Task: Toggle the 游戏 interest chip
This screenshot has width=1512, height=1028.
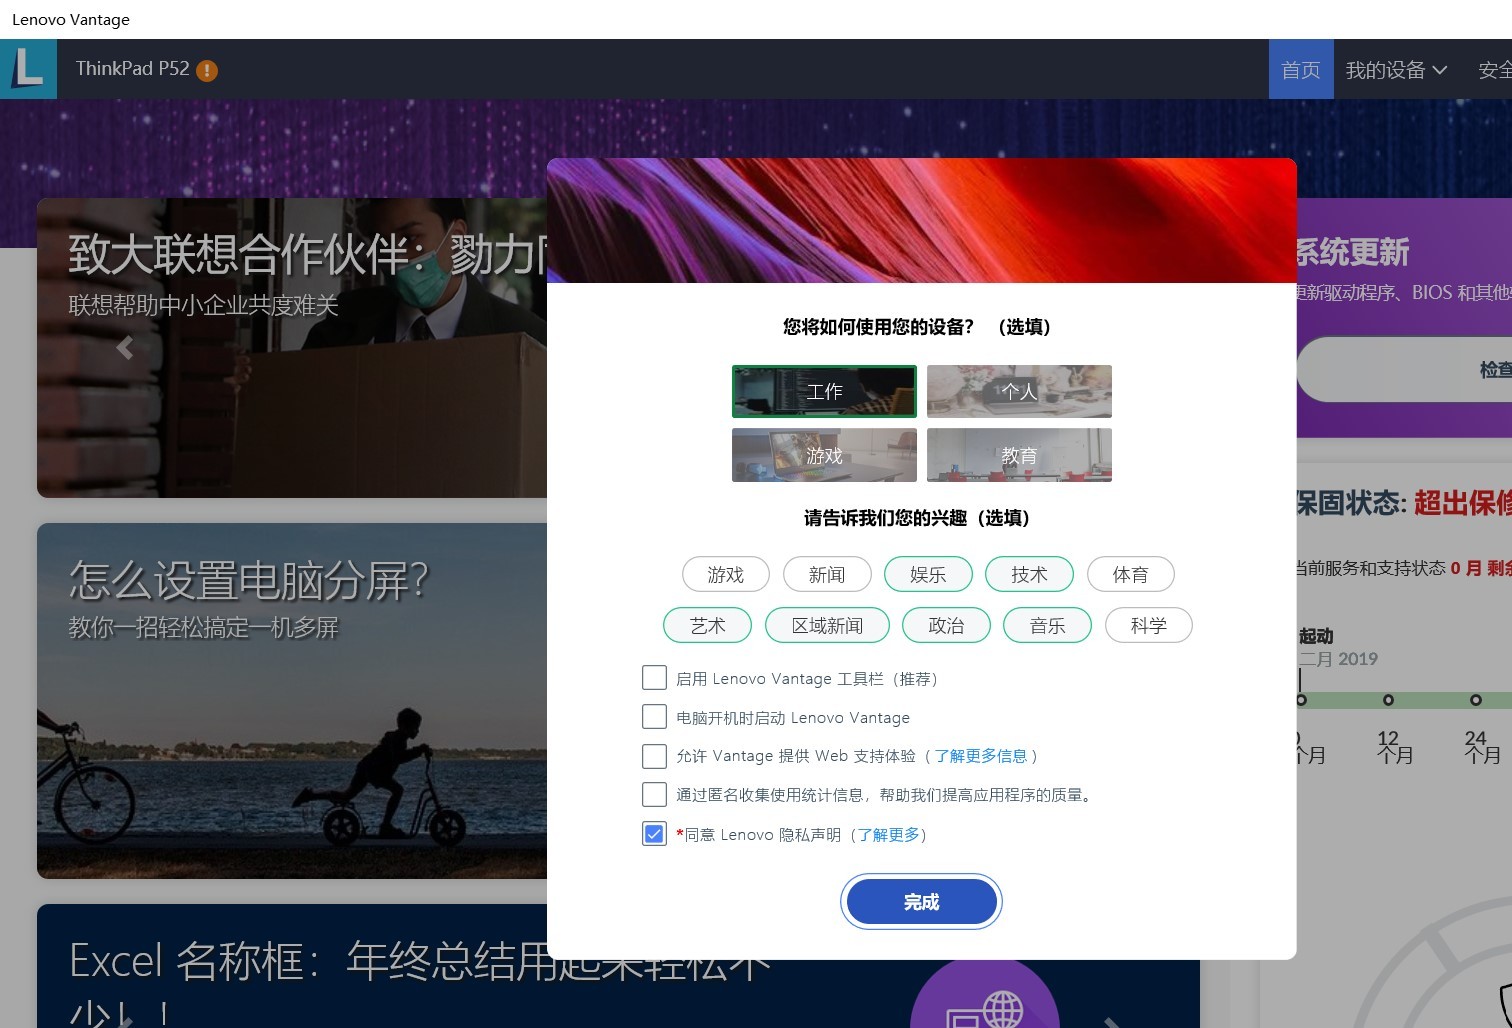Action: (726, 574)
